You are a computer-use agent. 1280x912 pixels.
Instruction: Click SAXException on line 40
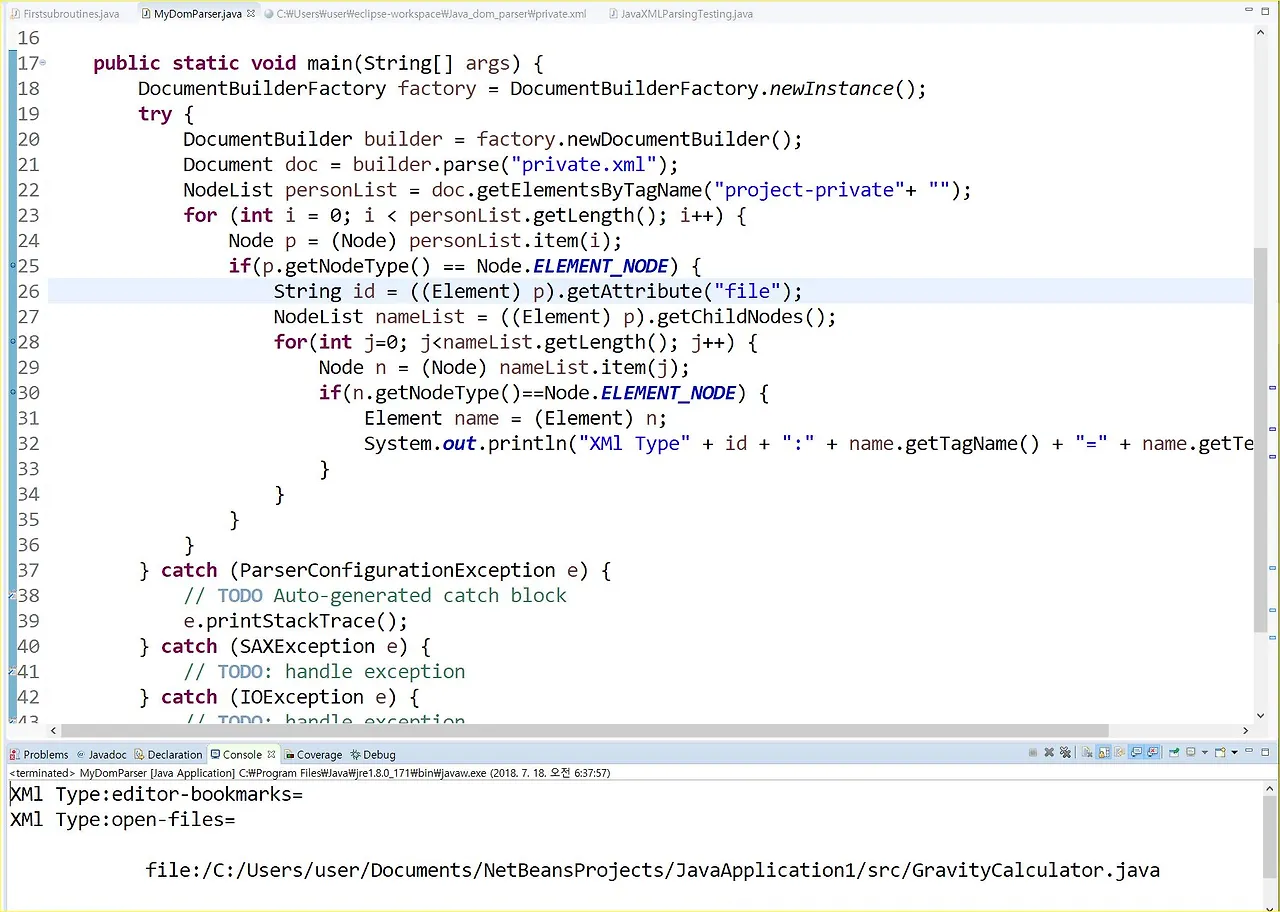click(x=308, y=646)
